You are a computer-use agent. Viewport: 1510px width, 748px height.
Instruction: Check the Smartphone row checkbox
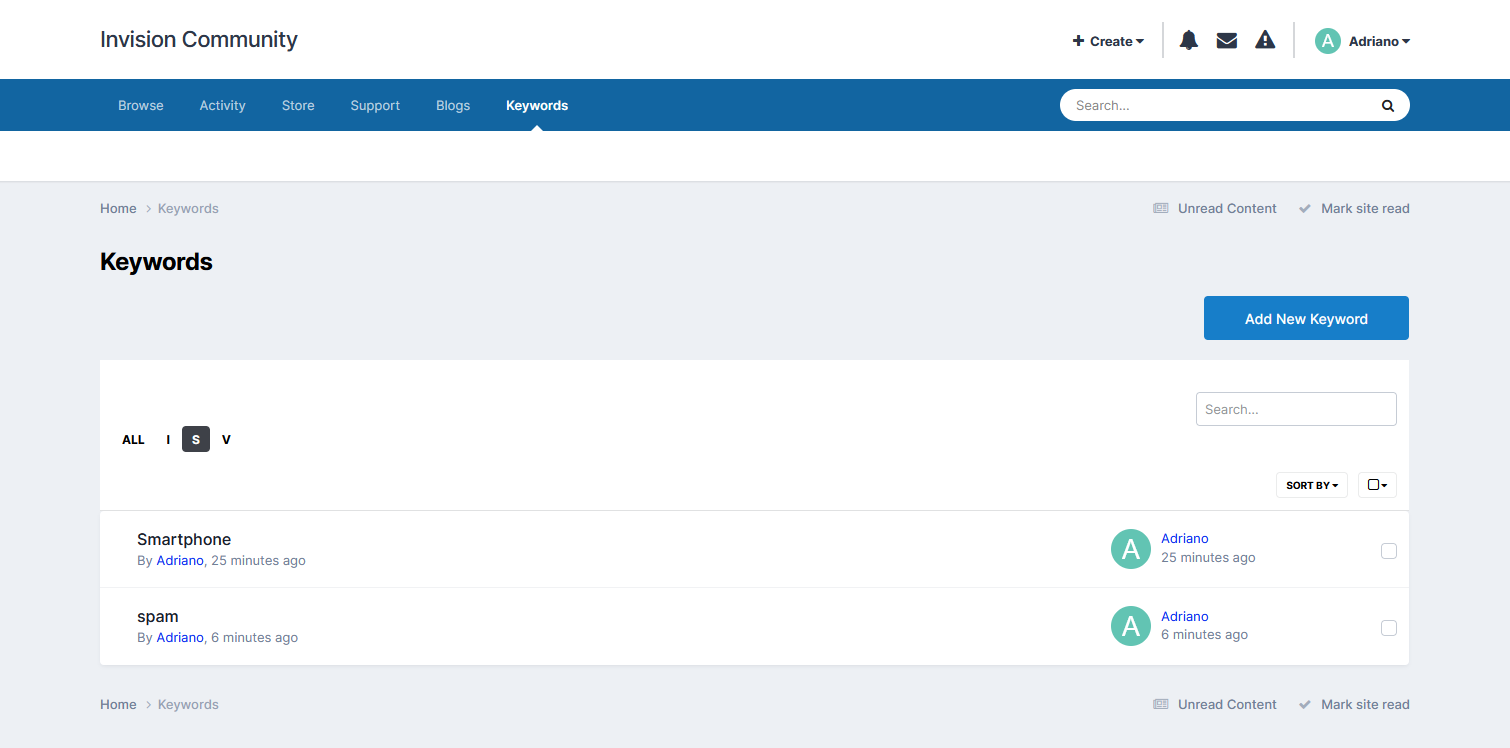[x=1388, y=551]
